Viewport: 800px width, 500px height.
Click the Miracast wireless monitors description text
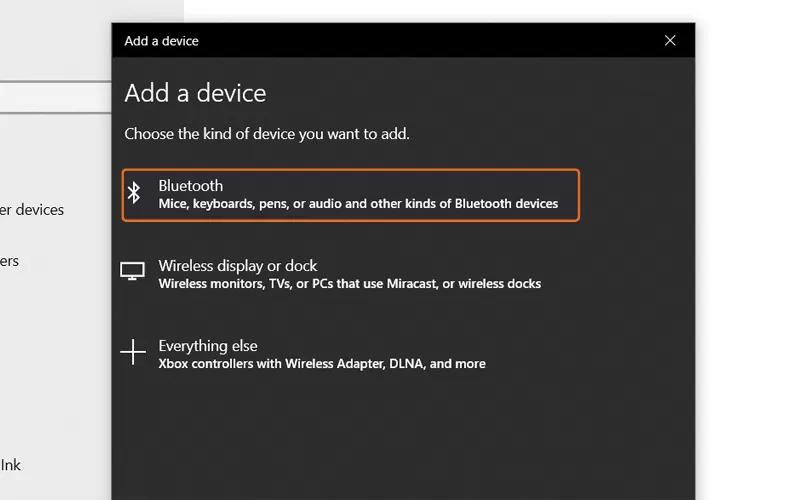coord(349,284)
